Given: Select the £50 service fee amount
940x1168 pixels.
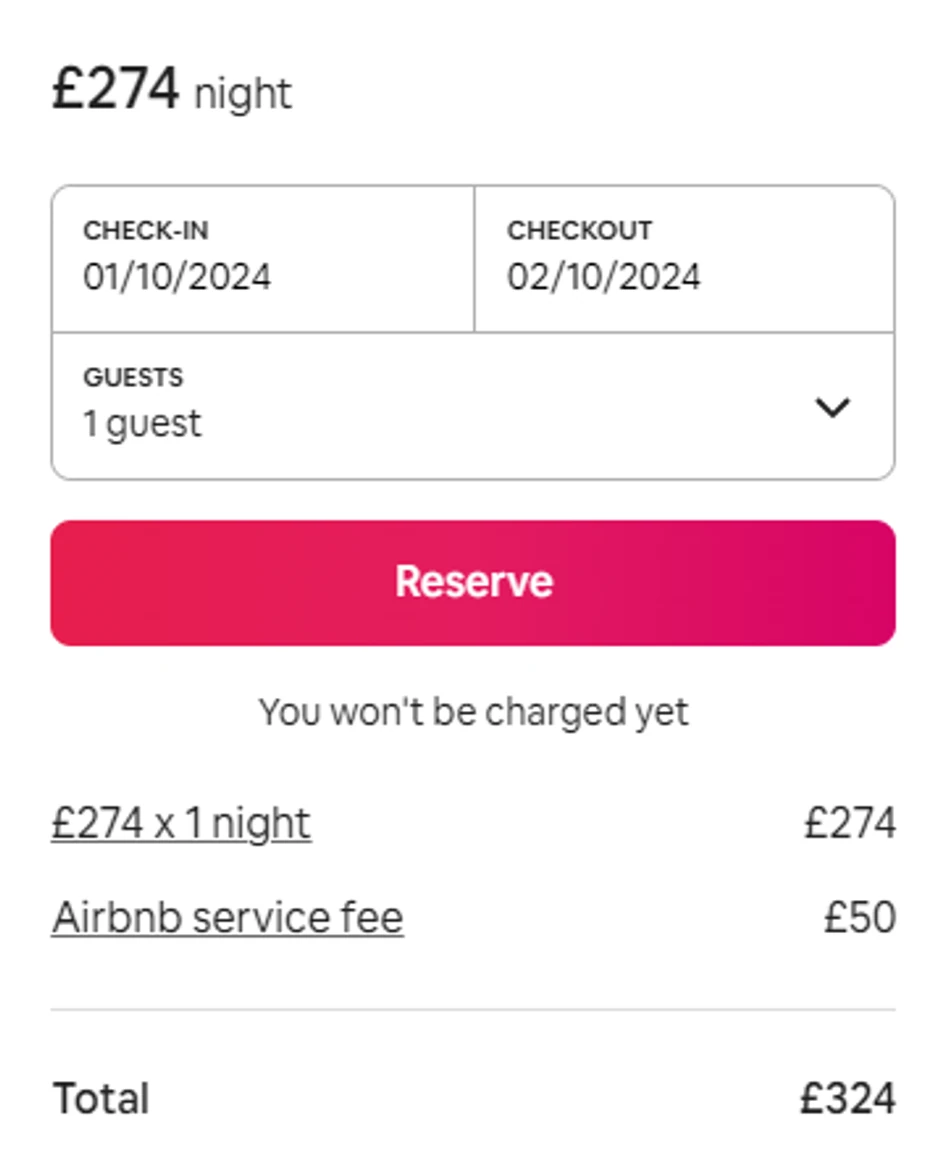Looking at the screenshot, I should 859,918.
